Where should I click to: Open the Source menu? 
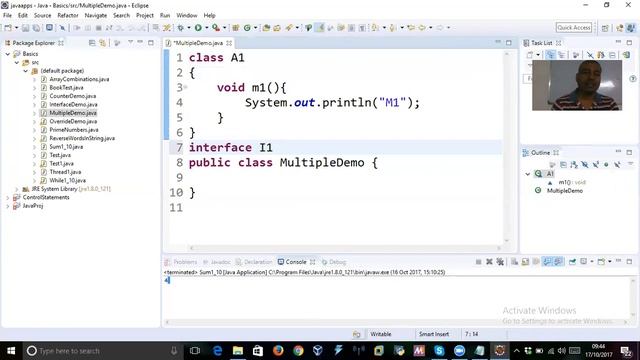(x=42, y=16)
